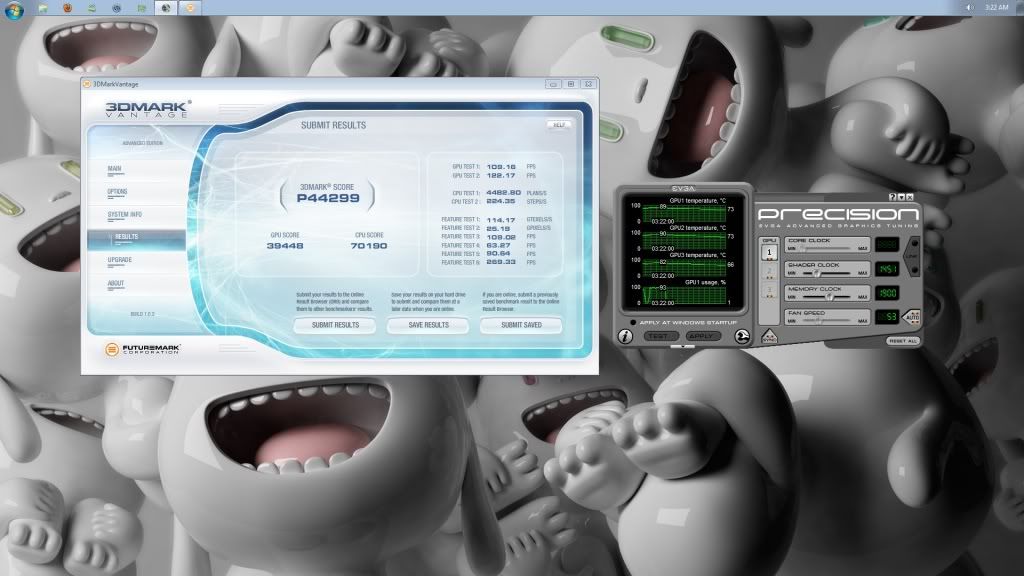Expand the Precision dropdown arrow in title bar
1024x576 pixels.
tap(901, 197)
